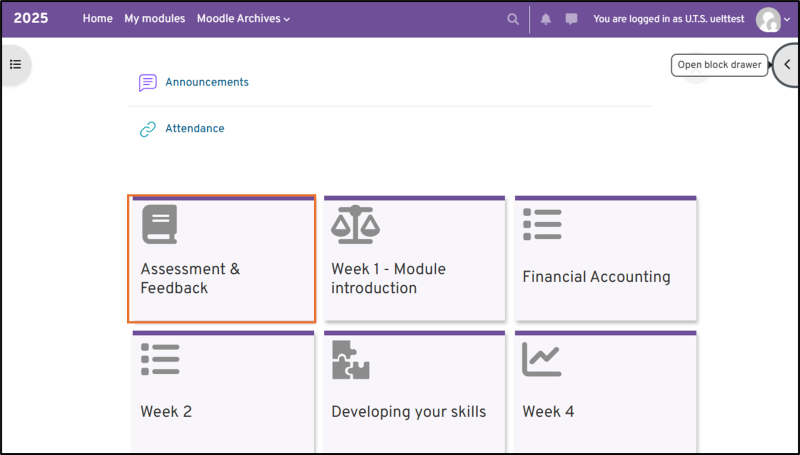Viewport: 800px width, 455px height.
Task: Open the notifications bell icon
Action: [x=546, y=19]
